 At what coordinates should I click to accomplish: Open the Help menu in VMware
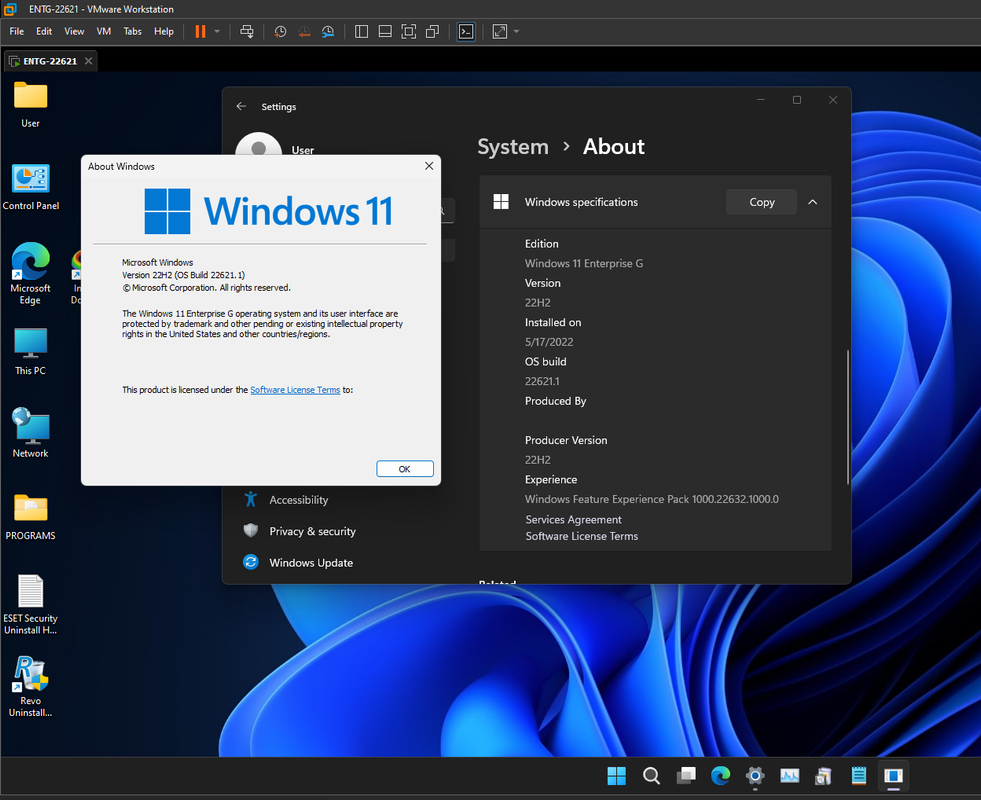pos(164,31)
